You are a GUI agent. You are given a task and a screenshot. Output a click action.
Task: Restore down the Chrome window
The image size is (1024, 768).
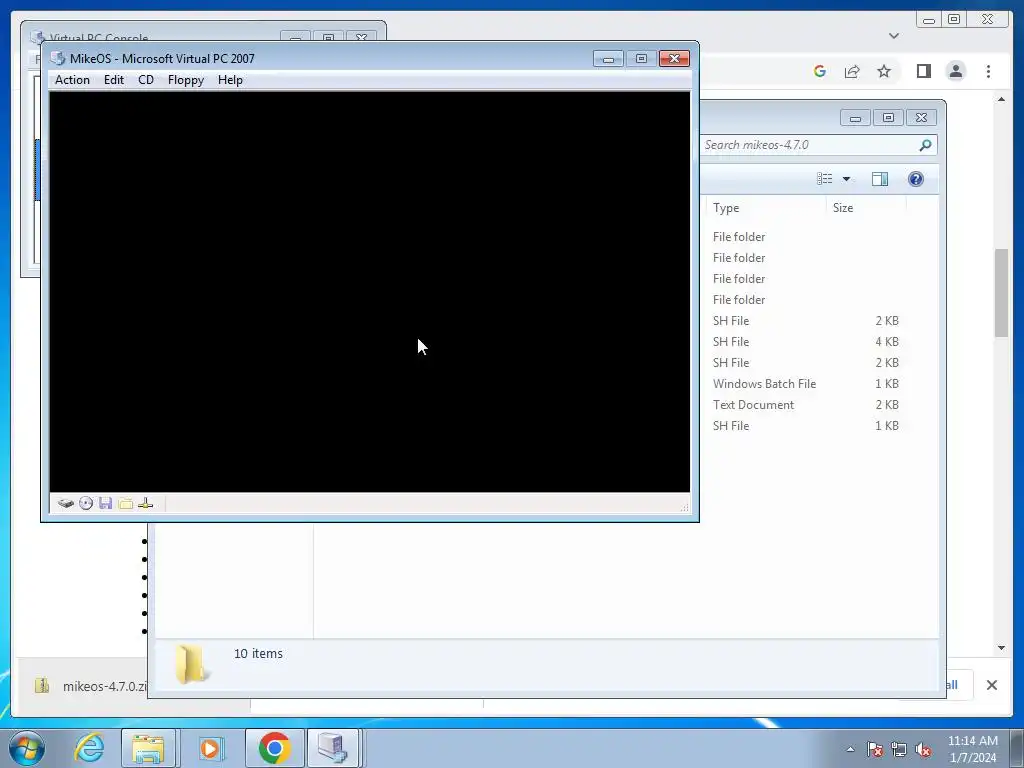[953, 20]
